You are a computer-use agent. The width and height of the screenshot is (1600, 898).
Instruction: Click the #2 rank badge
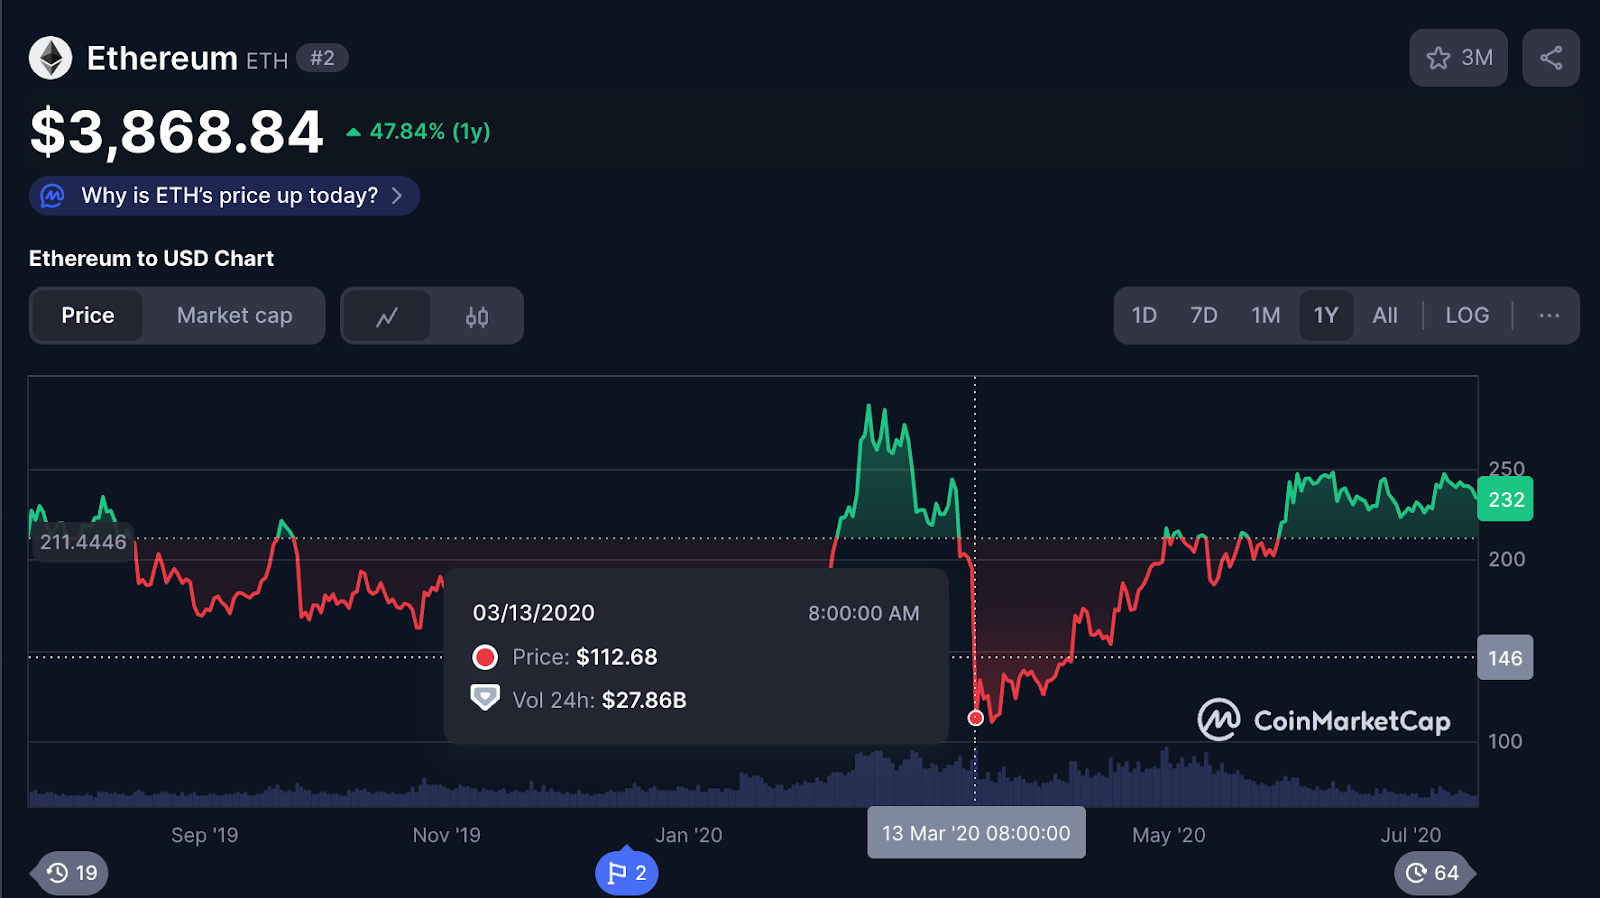(x=322, y=58)
